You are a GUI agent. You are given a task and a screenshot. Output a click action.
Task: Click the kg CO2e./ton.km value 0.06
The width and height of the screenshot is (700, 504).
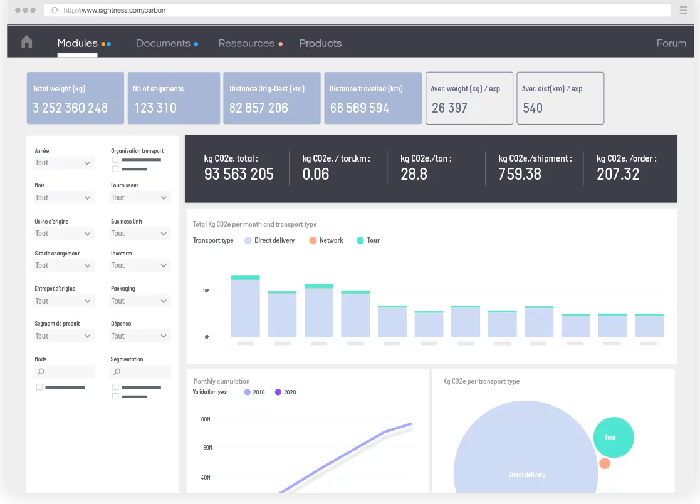point(316,174)
